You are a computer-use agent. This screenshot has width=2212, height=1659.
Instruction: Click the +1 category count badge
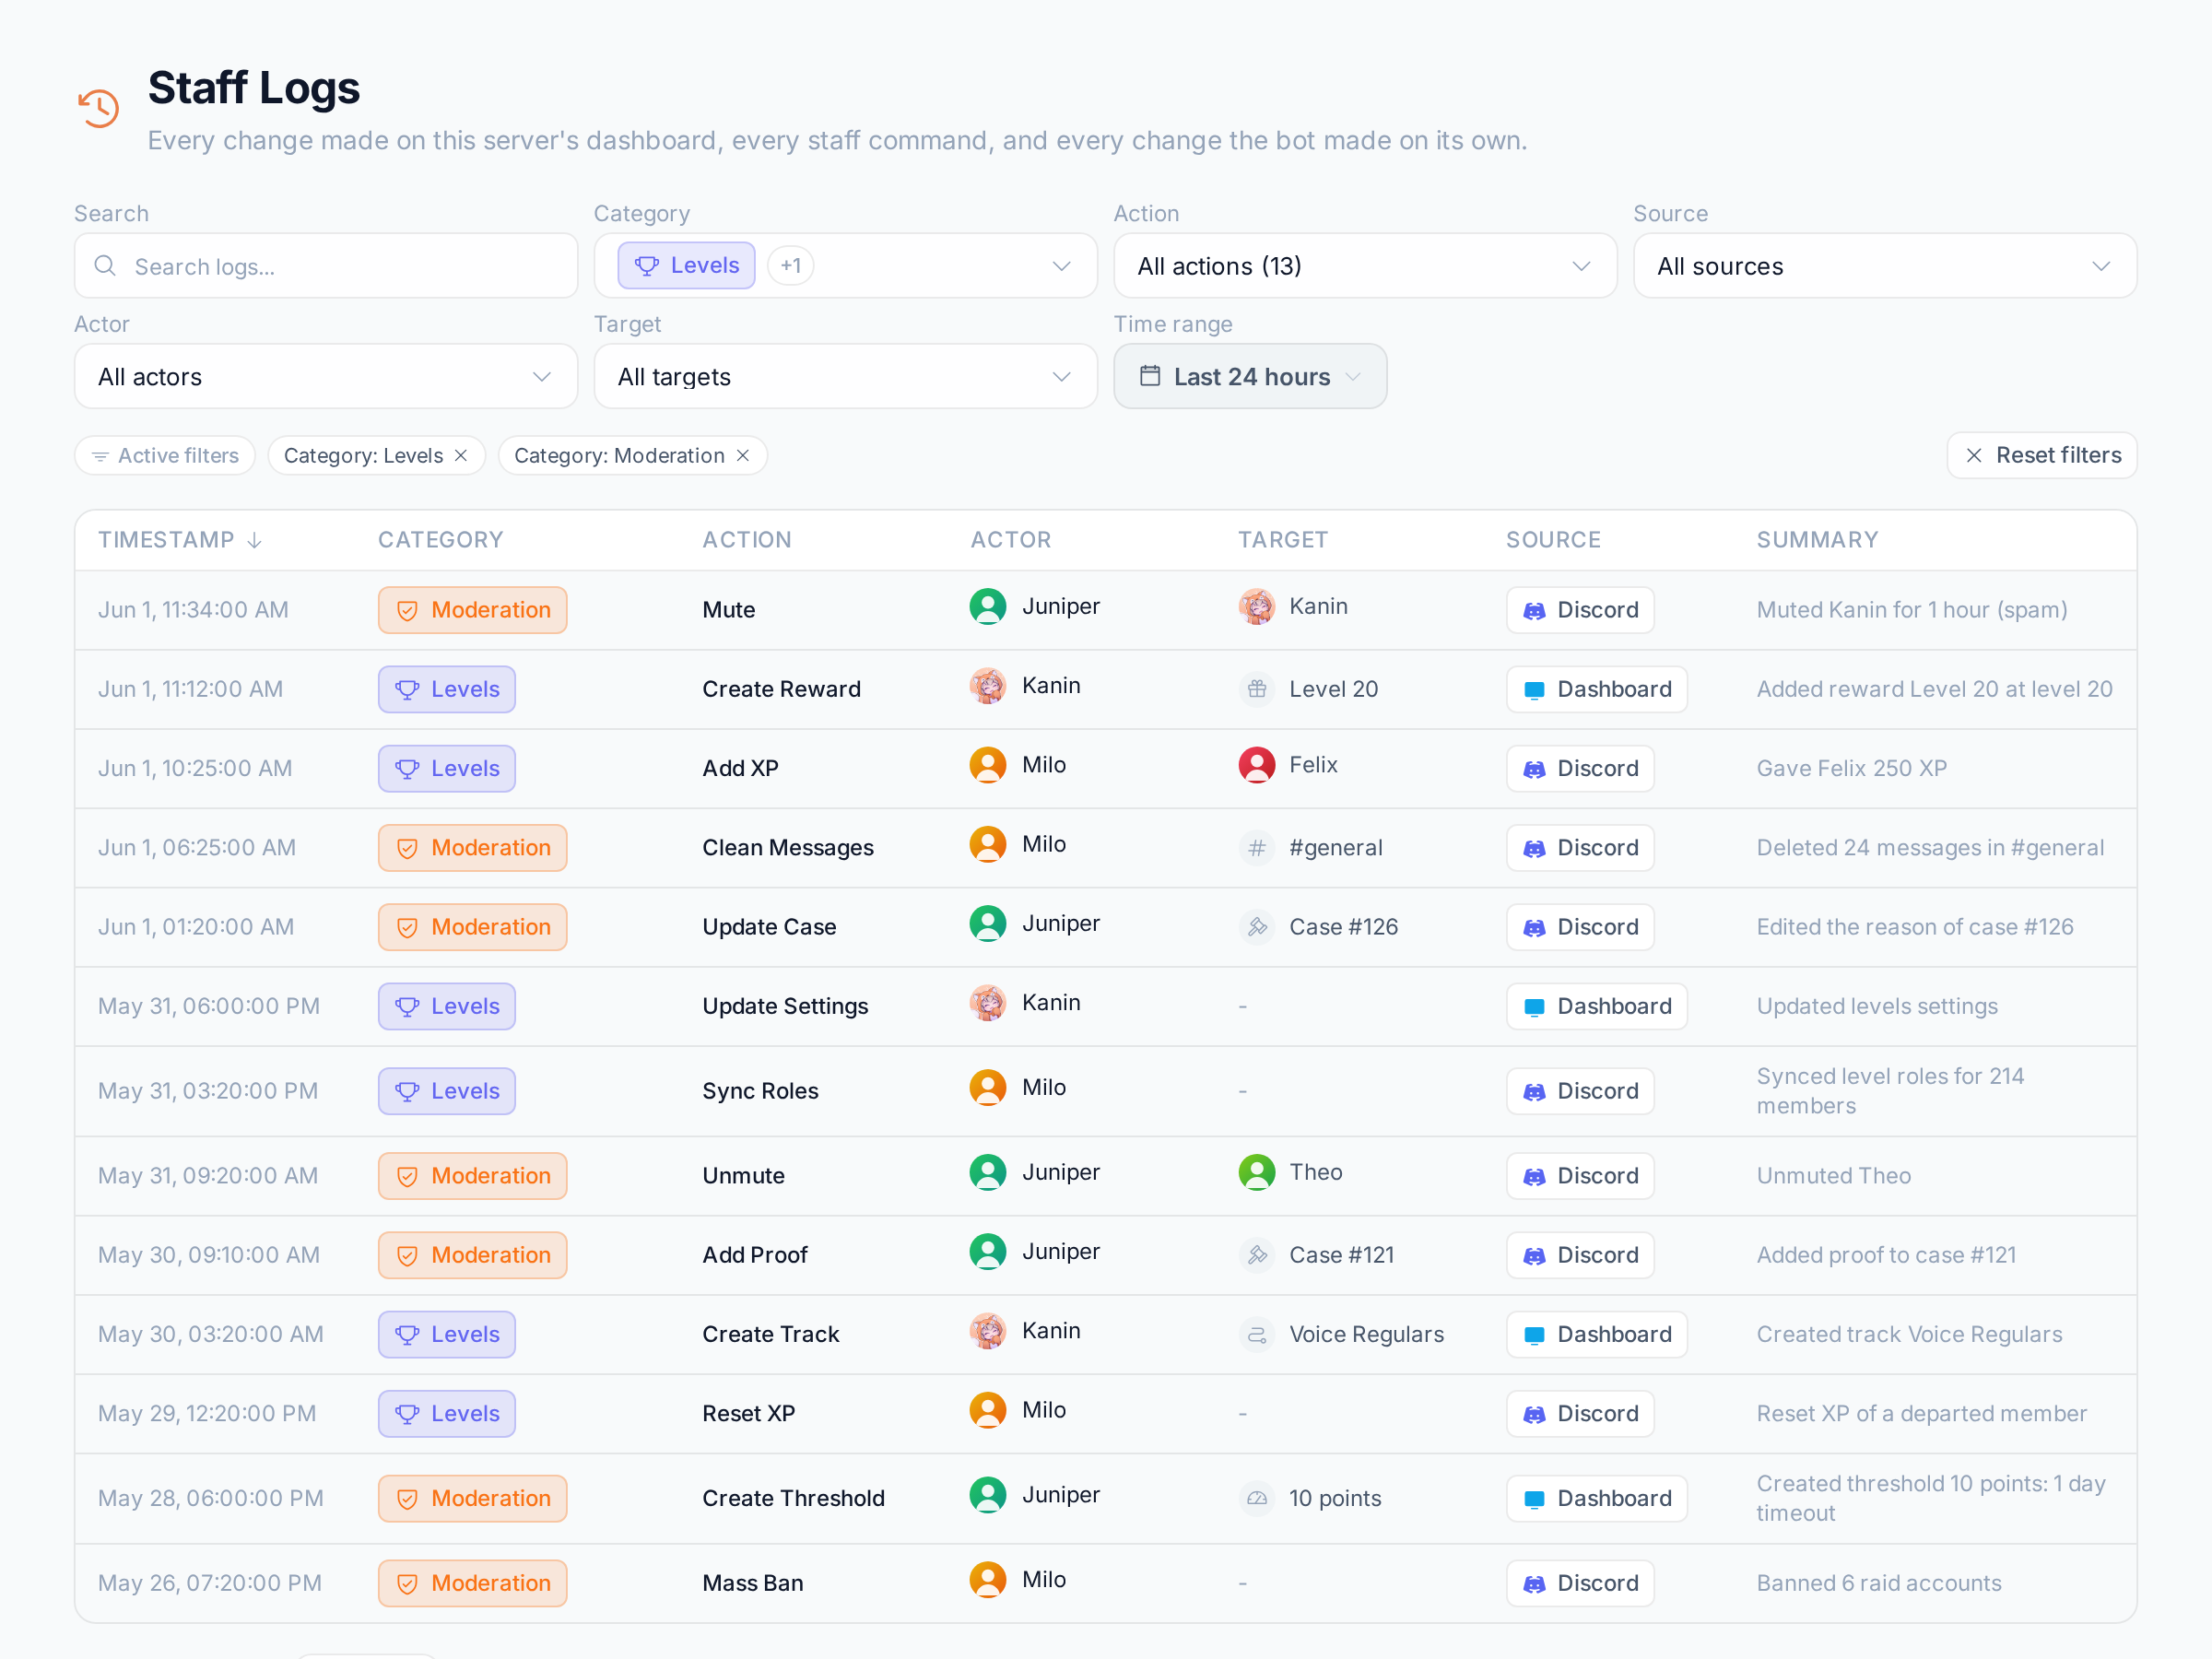point(791,266)
